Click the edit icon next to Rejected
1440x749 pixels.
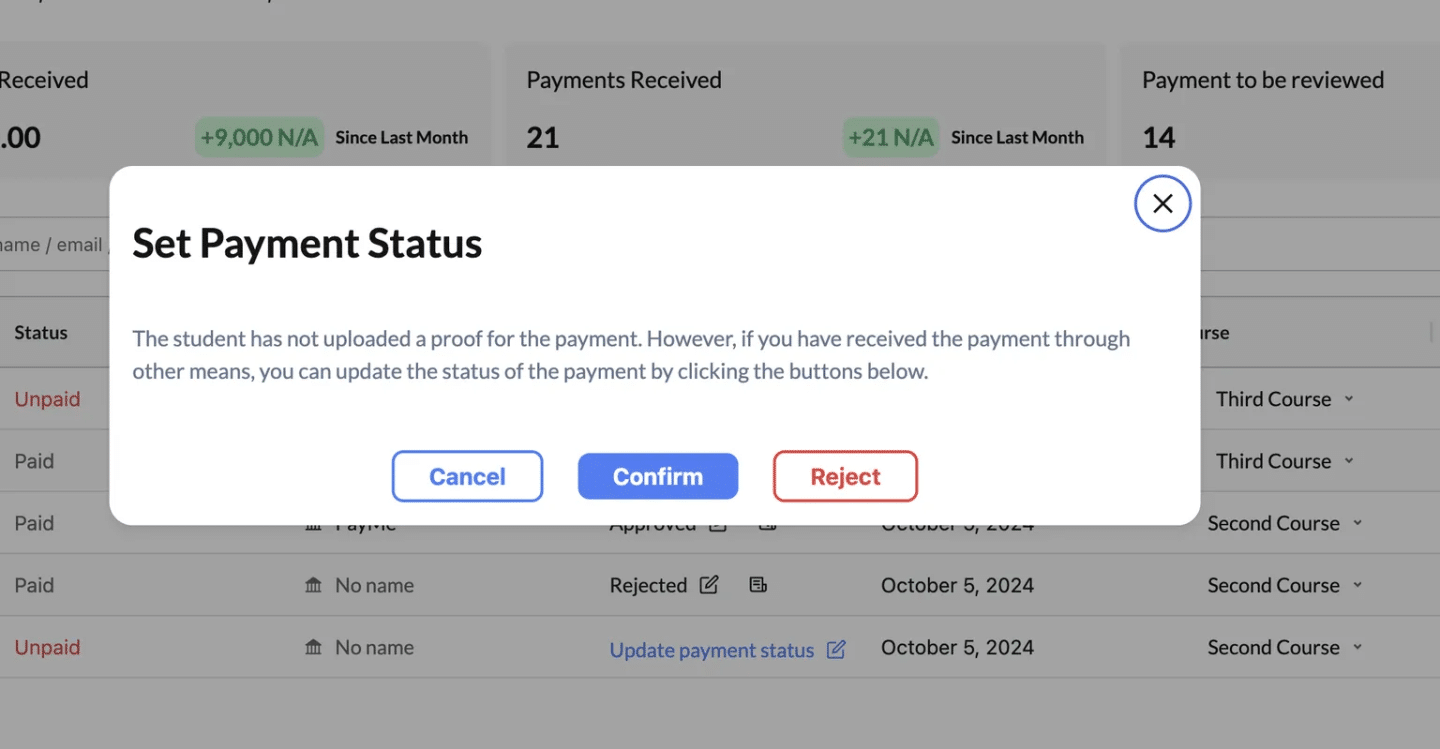pos(709,585)
